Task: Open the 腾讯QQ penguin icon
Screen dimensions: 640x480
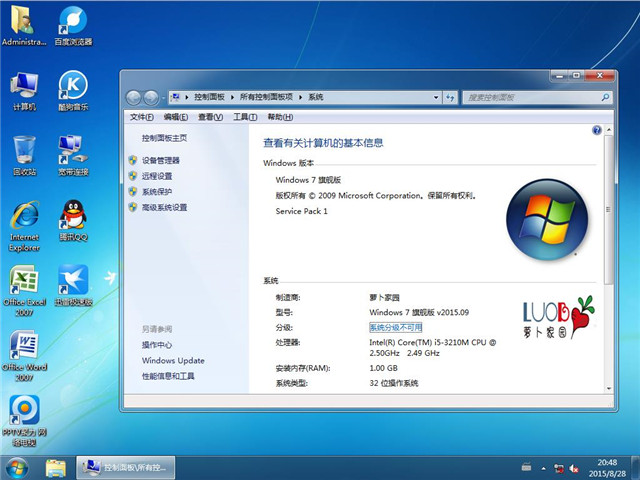Action: point(73,220)
